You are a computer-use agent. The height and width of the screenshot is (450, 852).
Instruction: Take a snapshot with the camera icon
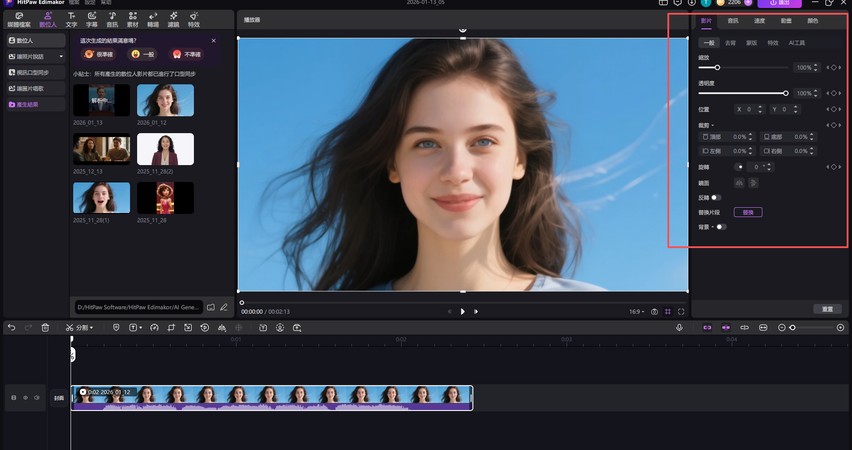654,311
